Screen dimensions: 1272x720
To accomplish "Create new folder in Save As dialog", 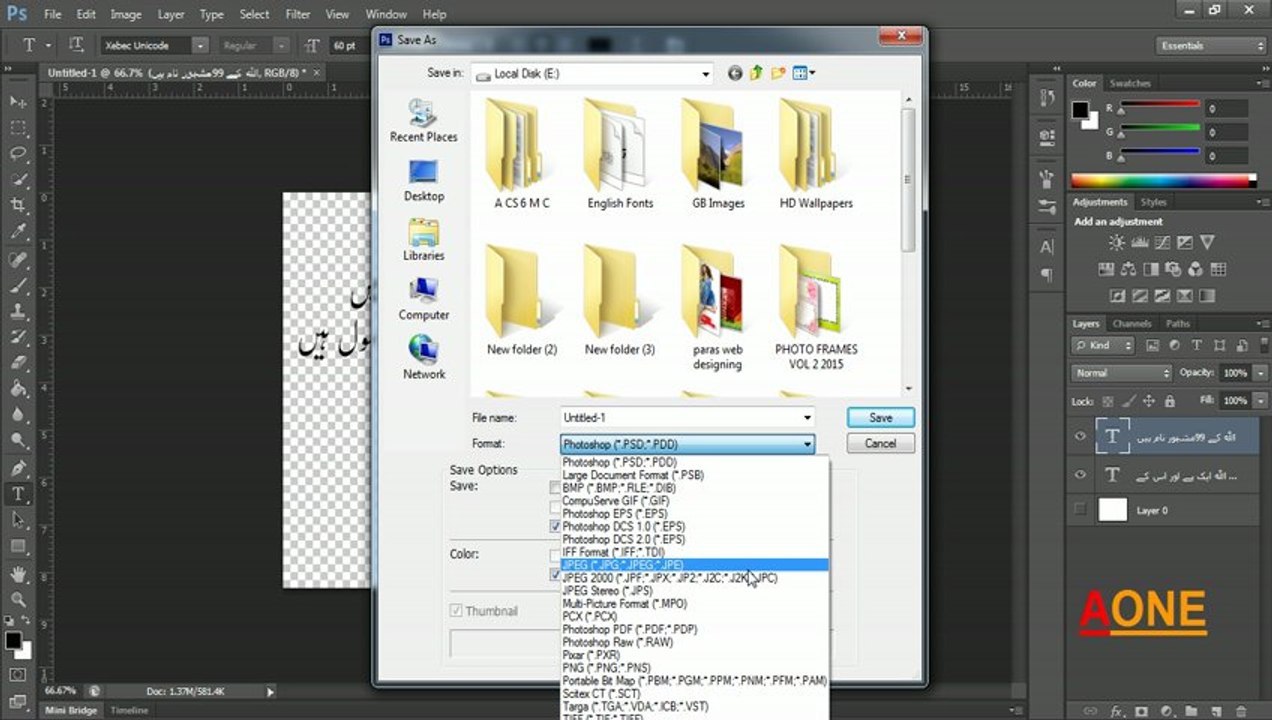I will [779, 73].
